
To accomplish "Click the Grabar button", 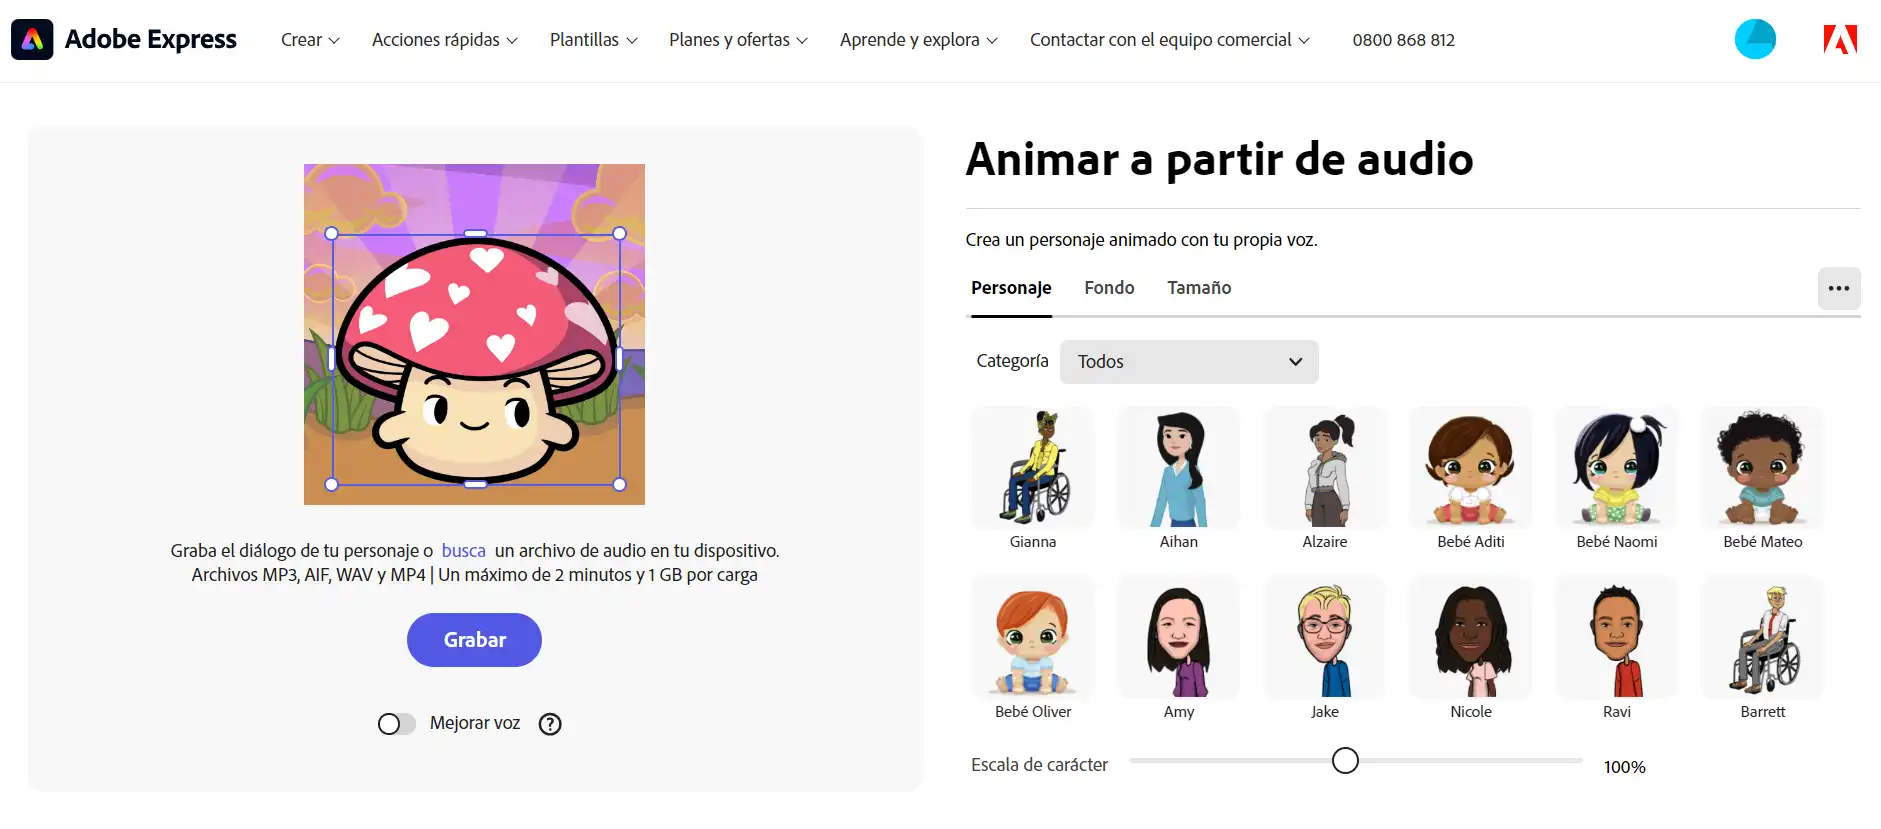I will tap(474, 640).
